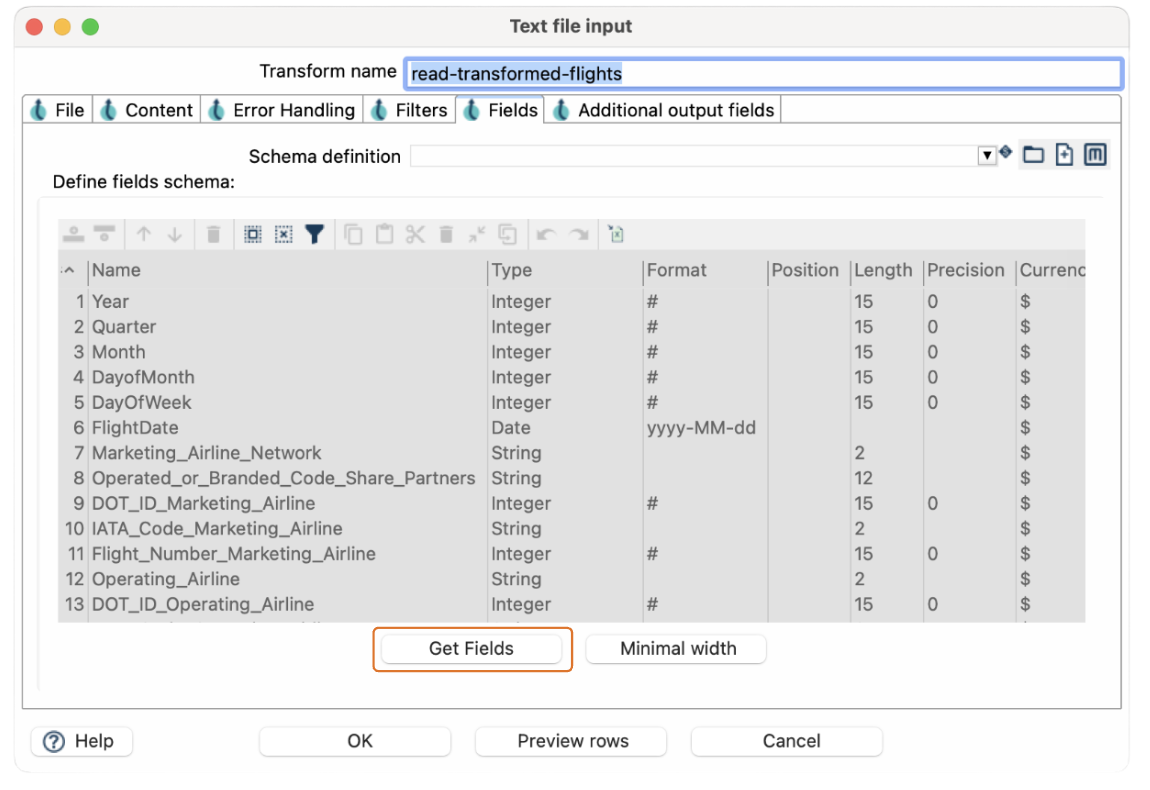
Task: Click the Length column header
Action: coord(887,271)
